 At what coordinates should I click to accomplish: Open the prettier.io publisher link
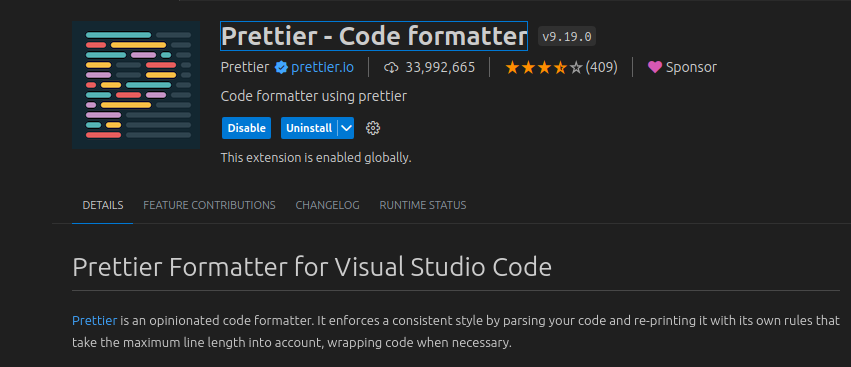click(322, 67)
